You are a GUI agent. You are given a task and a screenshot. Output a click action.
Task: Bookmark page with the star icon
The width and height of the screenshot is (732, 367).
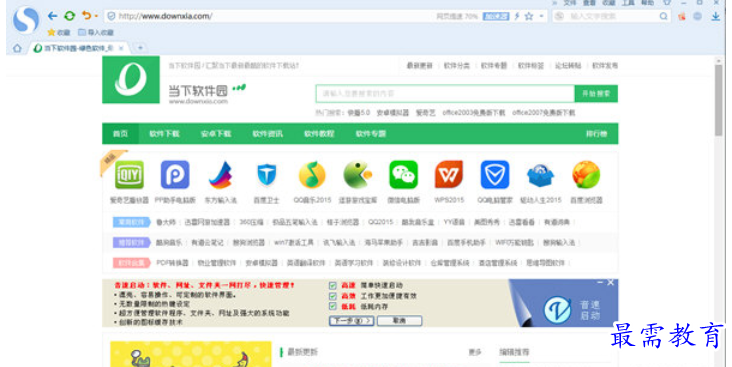tap(529, 16)
